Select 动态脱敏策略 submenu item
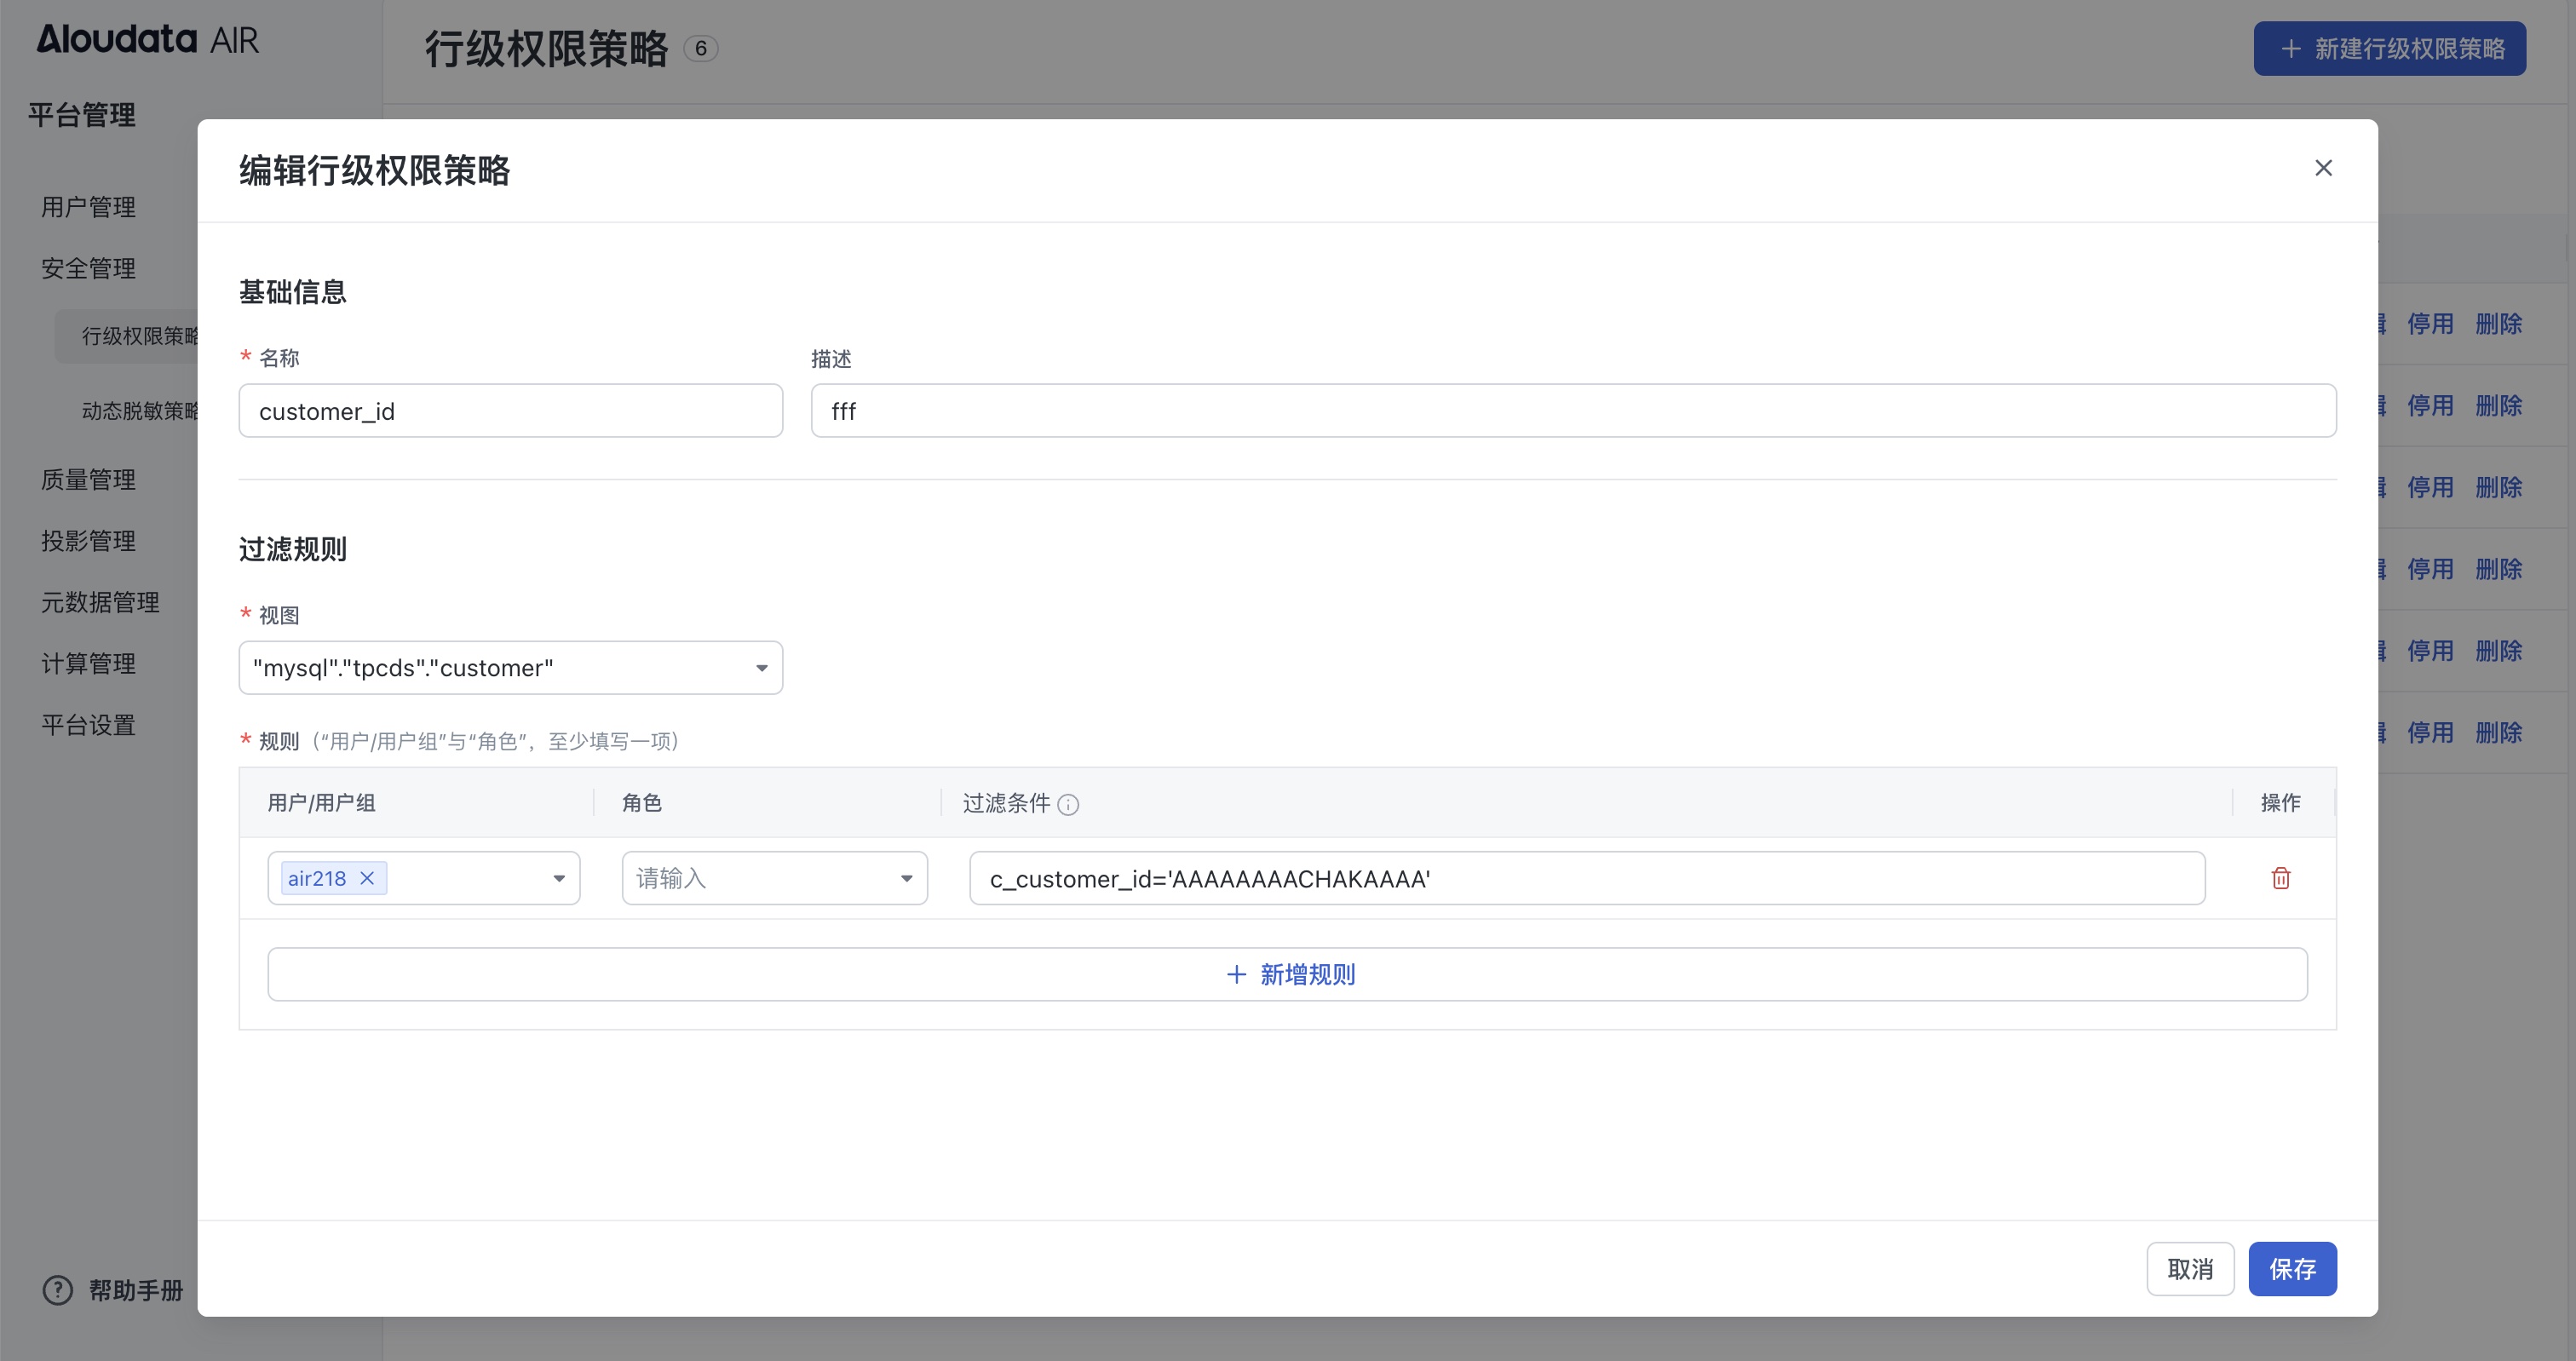The height and width of the screenshot is (1361, 2576). click(x=140, y=411)
